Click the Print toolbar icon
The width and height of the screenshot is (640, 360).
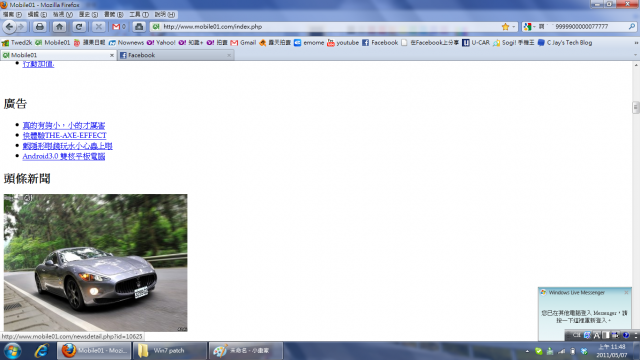pos(40,27)
